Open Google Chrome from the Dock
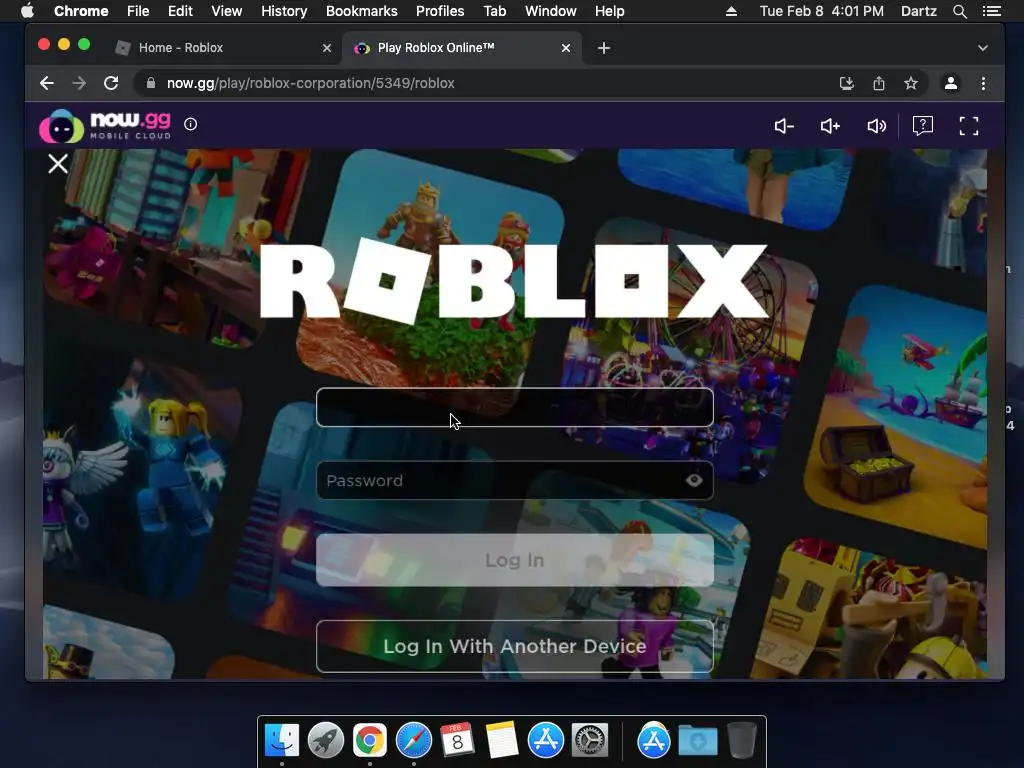 370,741
